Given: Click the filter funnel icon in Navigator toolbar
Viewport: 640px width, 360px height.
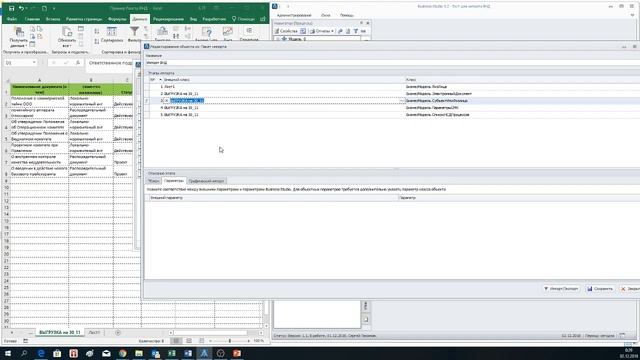Looking at the screenshot, I should [x=356, y=31].
